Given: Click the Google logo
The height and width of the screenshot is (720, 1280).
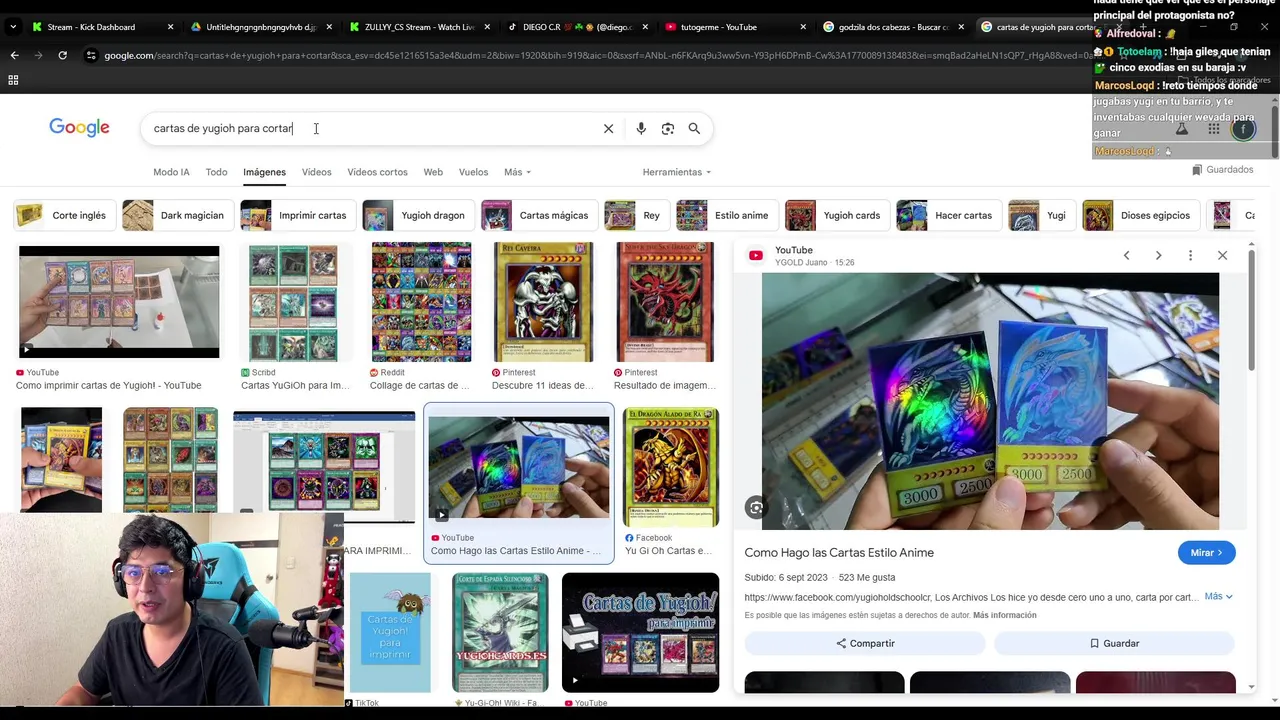Looking at the screenshot, I should pos(79,128).
